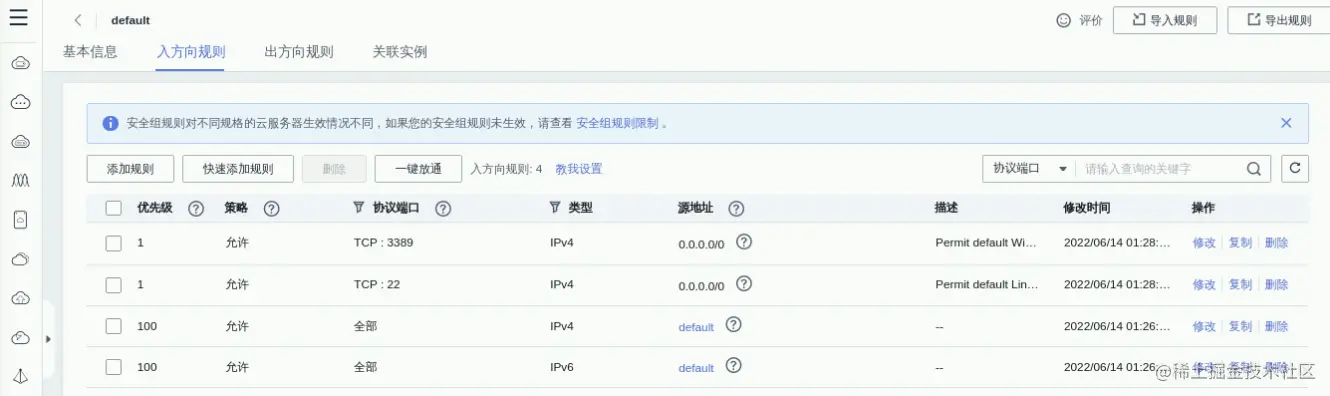Open the 安全组规则限制 link
The image size is (1330, 396).
(x=617, y=123)
